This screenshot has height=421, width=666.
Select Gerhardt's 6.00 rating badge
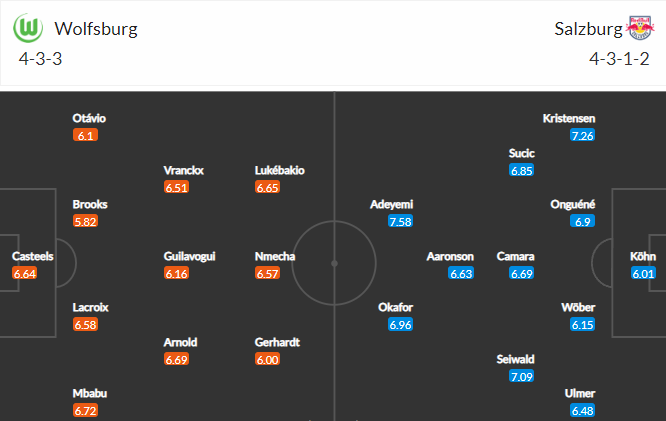[x=267, y=359]
